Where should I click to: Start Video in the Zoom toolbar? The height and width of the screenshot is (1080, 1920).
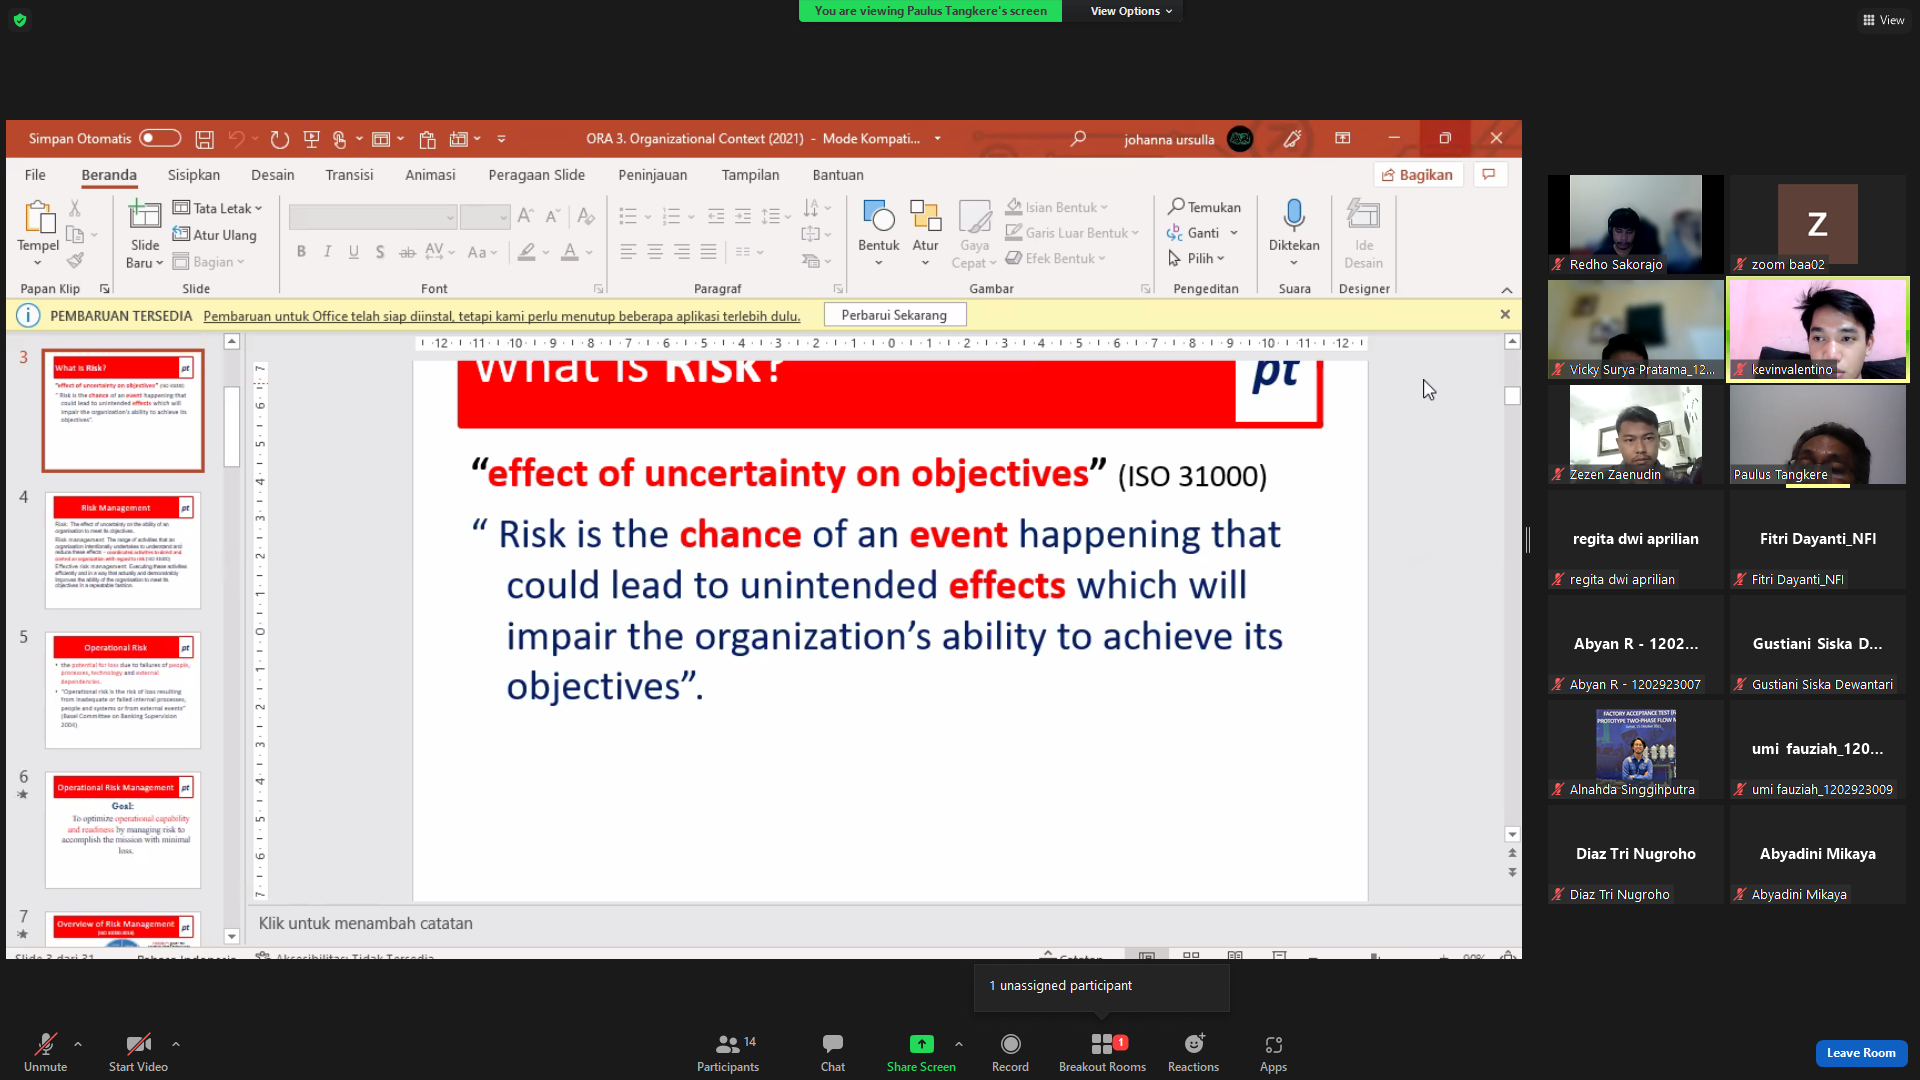click(x=138, y=1053)
